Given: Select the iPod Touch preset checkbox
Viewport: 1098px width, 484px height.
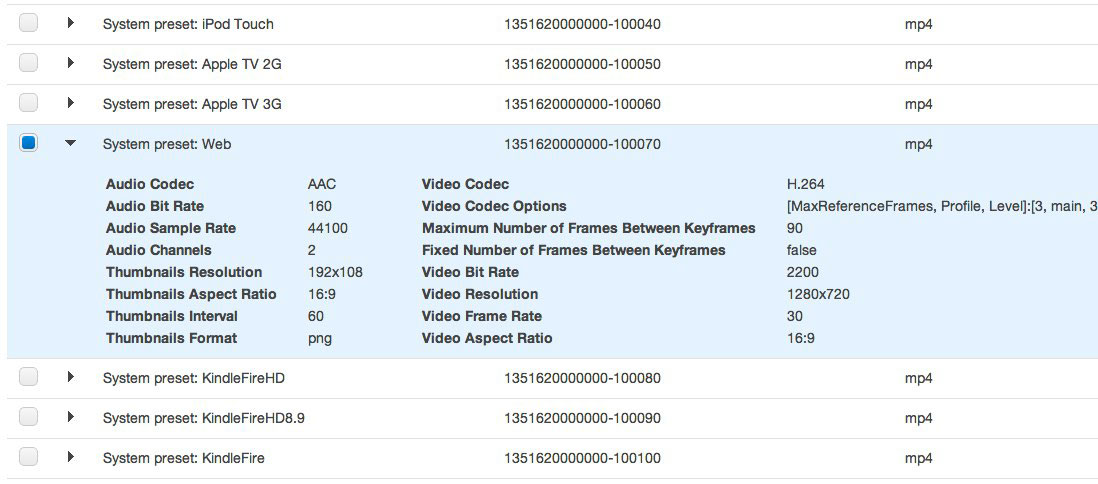Looking at the screenshot, I should (x=28, y=23).
